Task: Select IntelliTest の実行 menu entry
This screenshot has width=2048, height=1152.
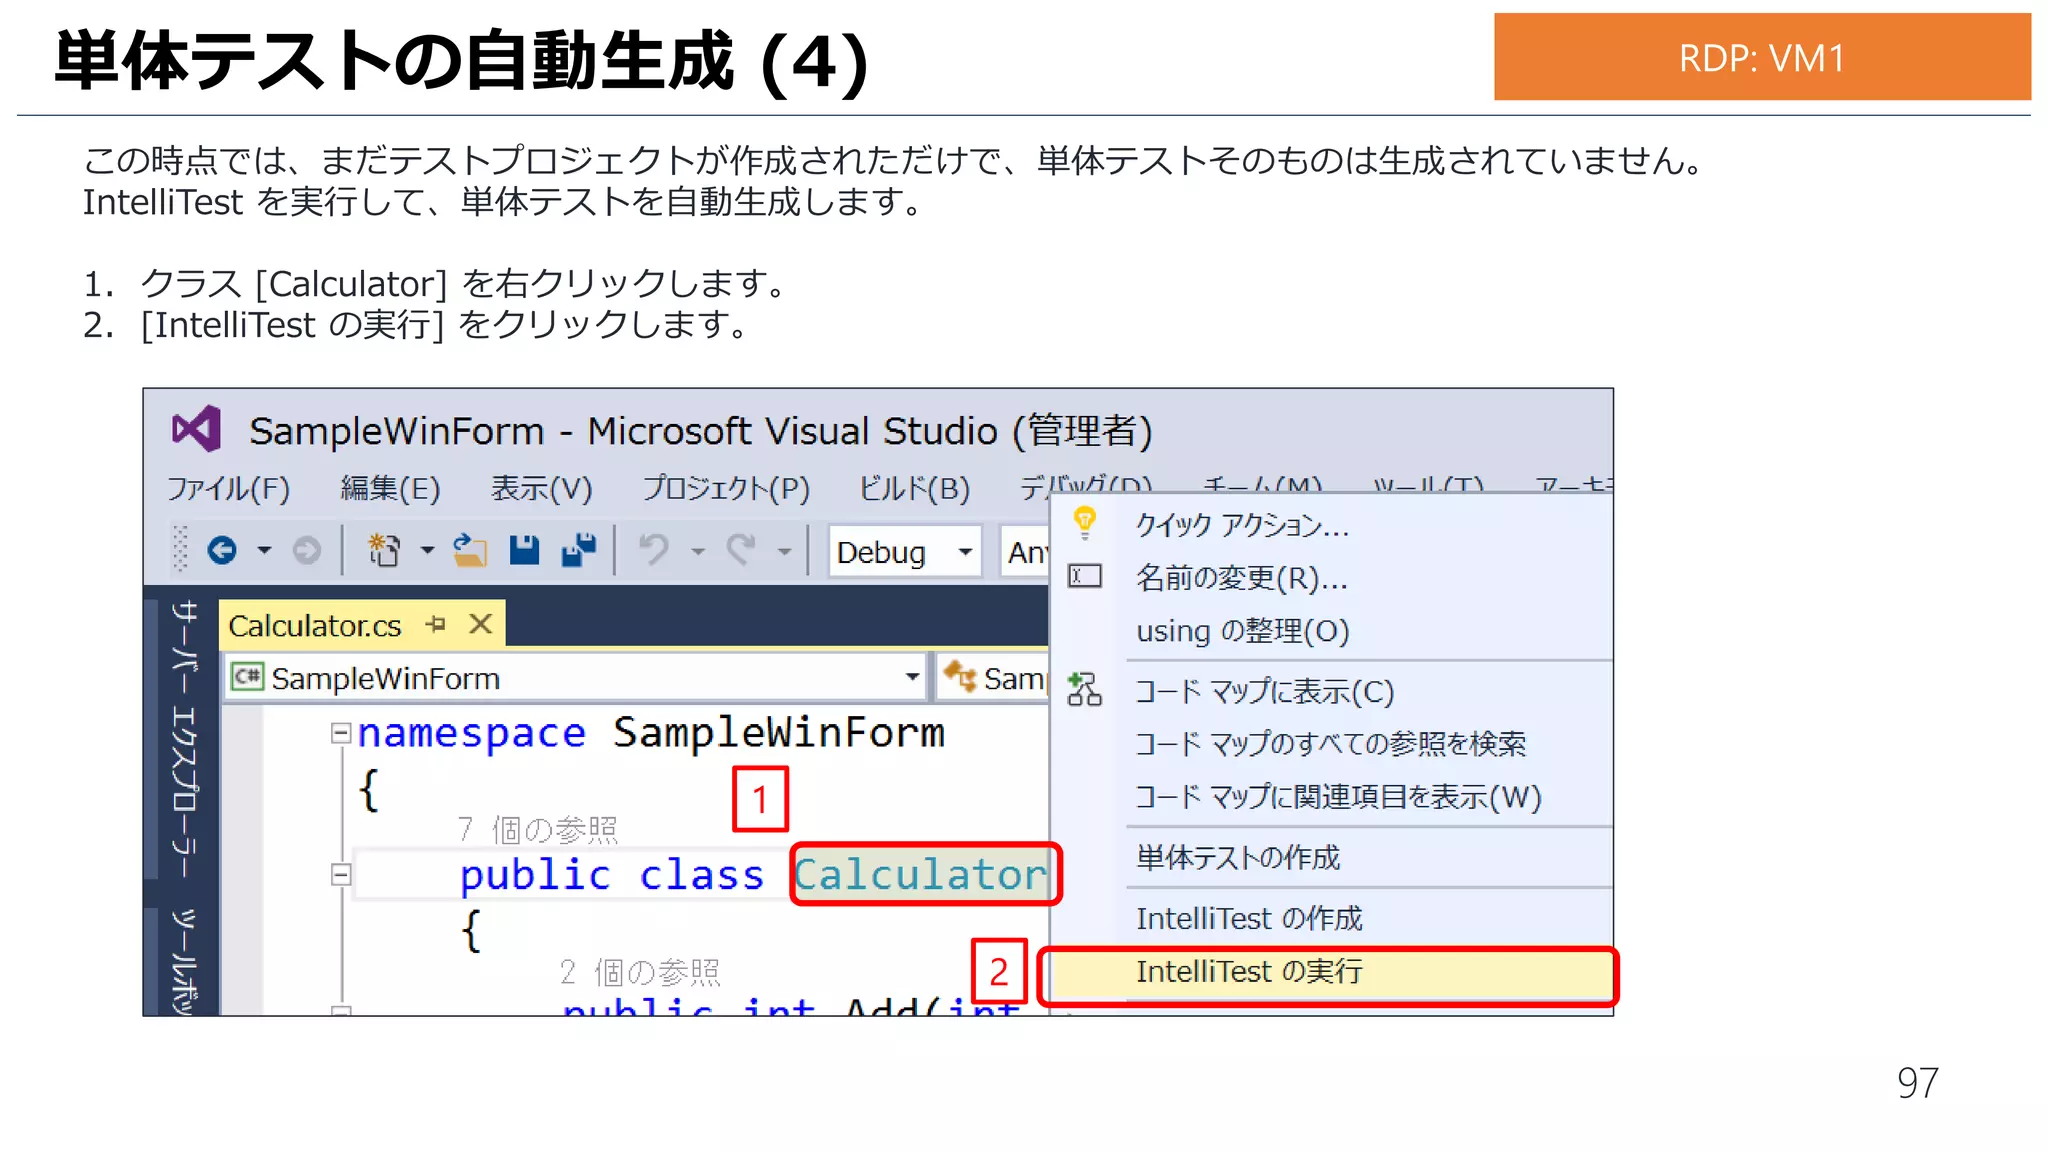Action: coord(1332,972)
